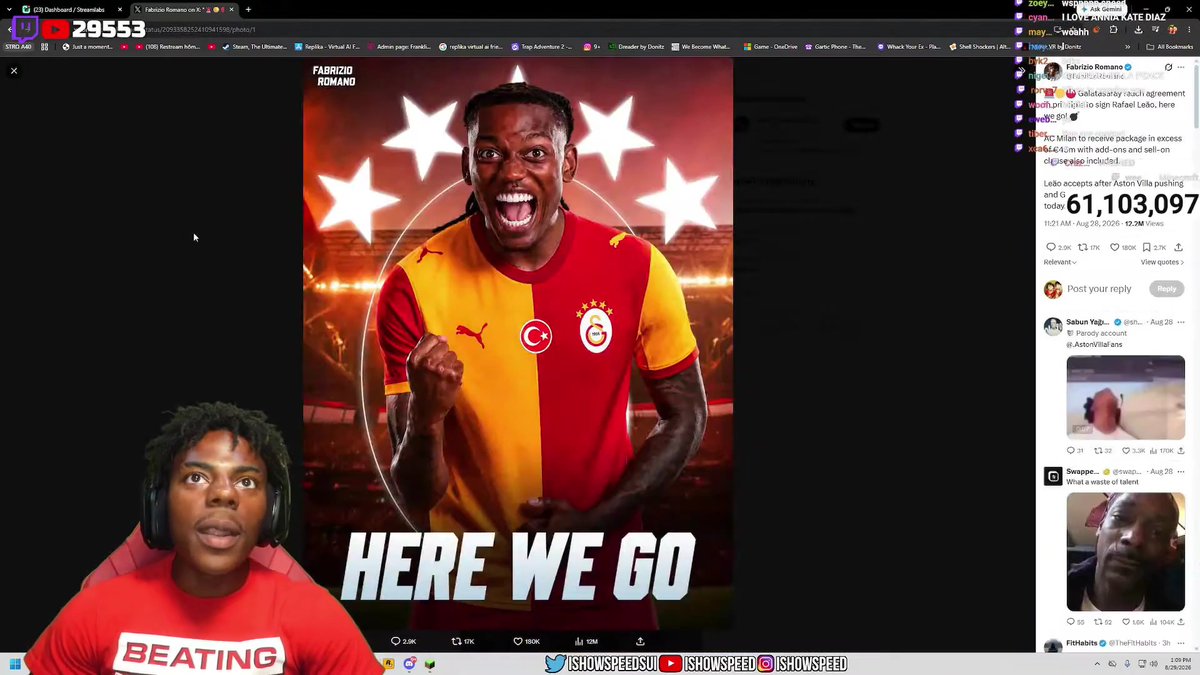1200x675 pixels.
Task: Click the Grok icon on Fabrizio tweet
Action: pos(1168,68)
